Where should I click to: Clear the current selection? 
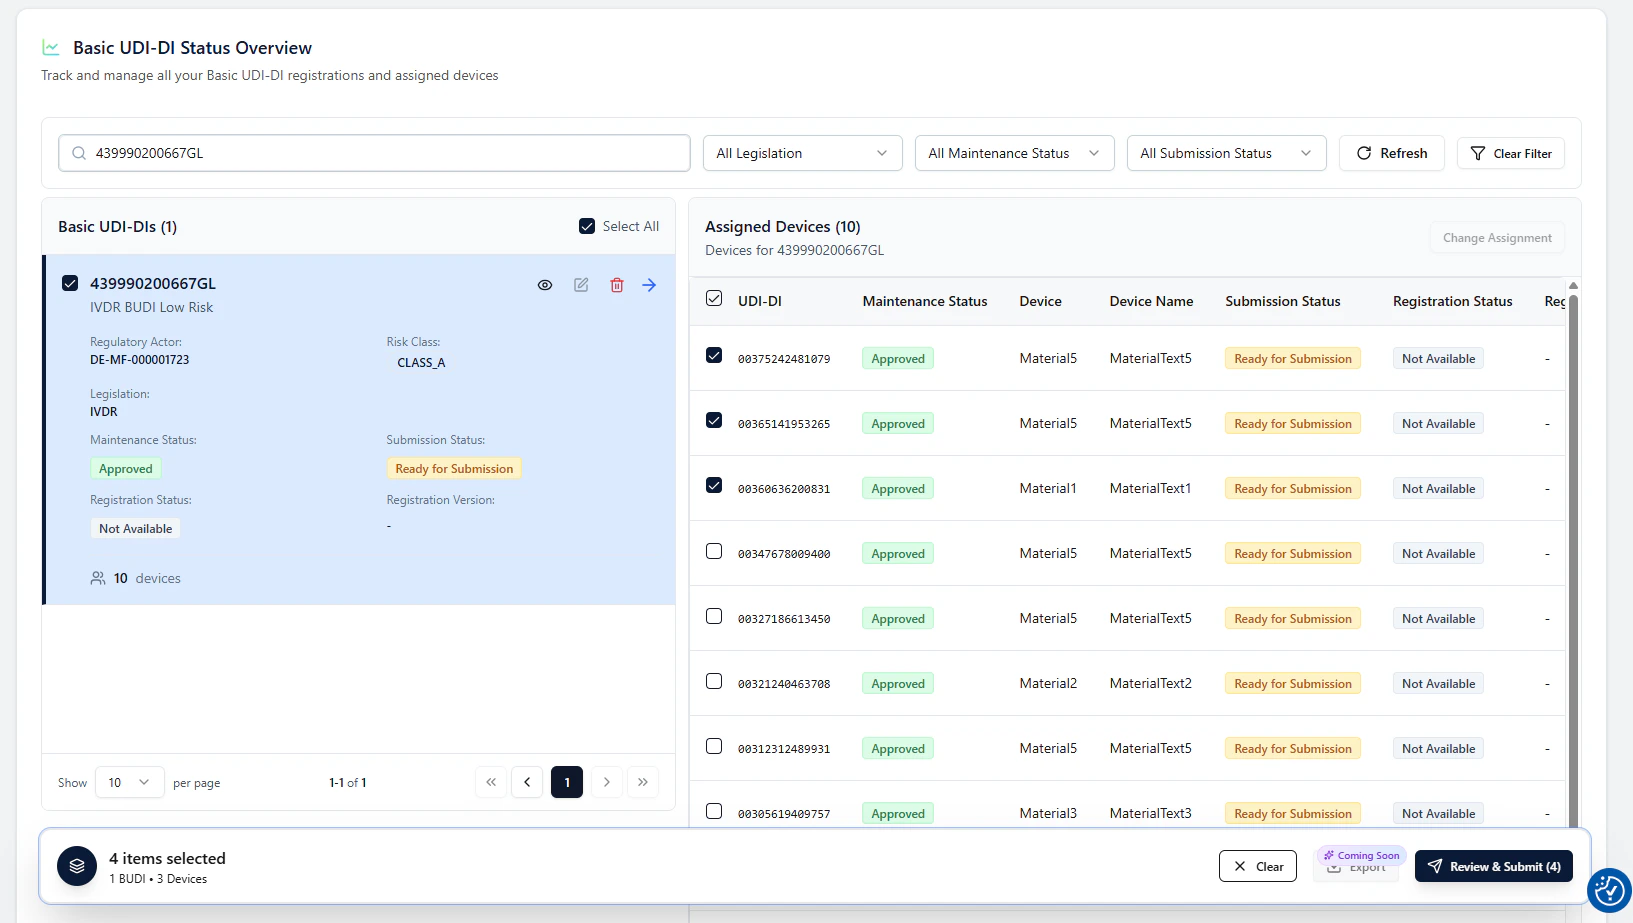[x=1258, y=866]
